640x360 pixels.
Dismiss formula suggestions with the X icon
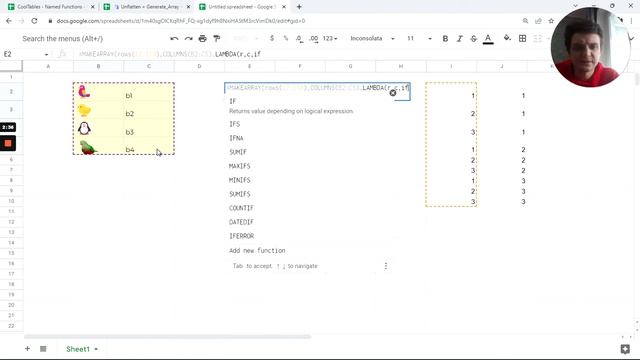[x=393, y=93]
